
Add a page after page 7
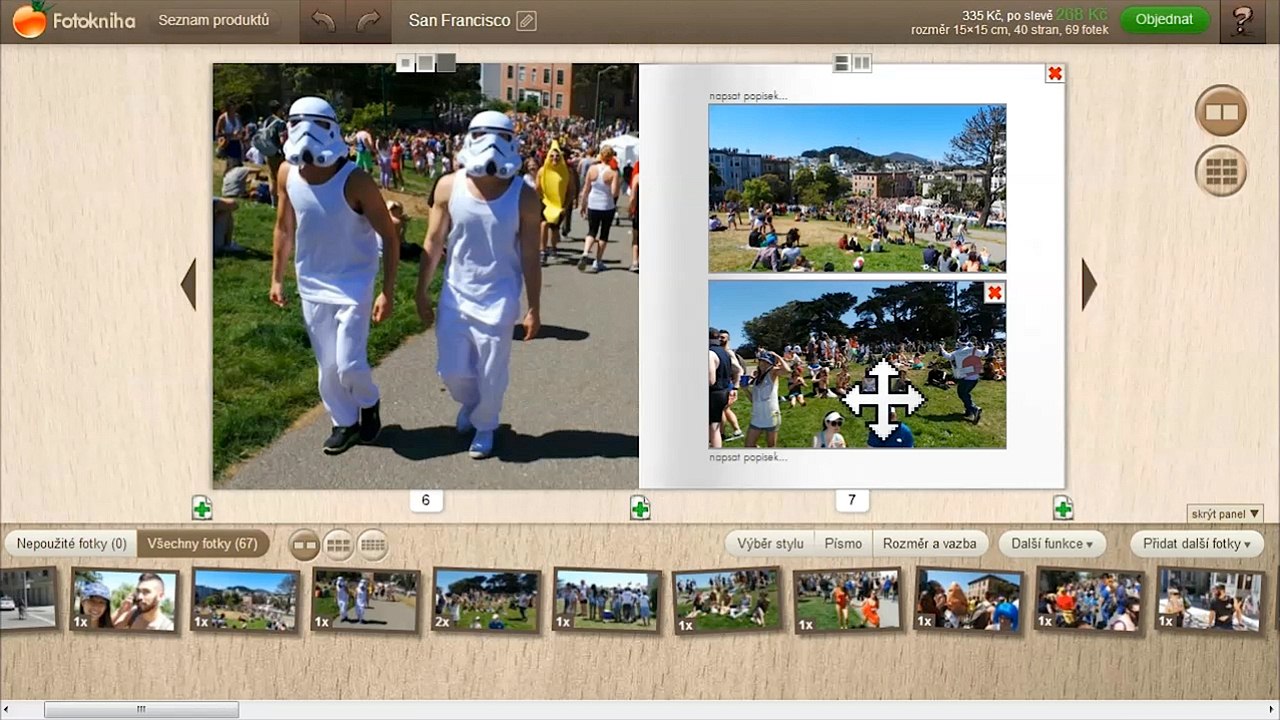click(1062, 508)
